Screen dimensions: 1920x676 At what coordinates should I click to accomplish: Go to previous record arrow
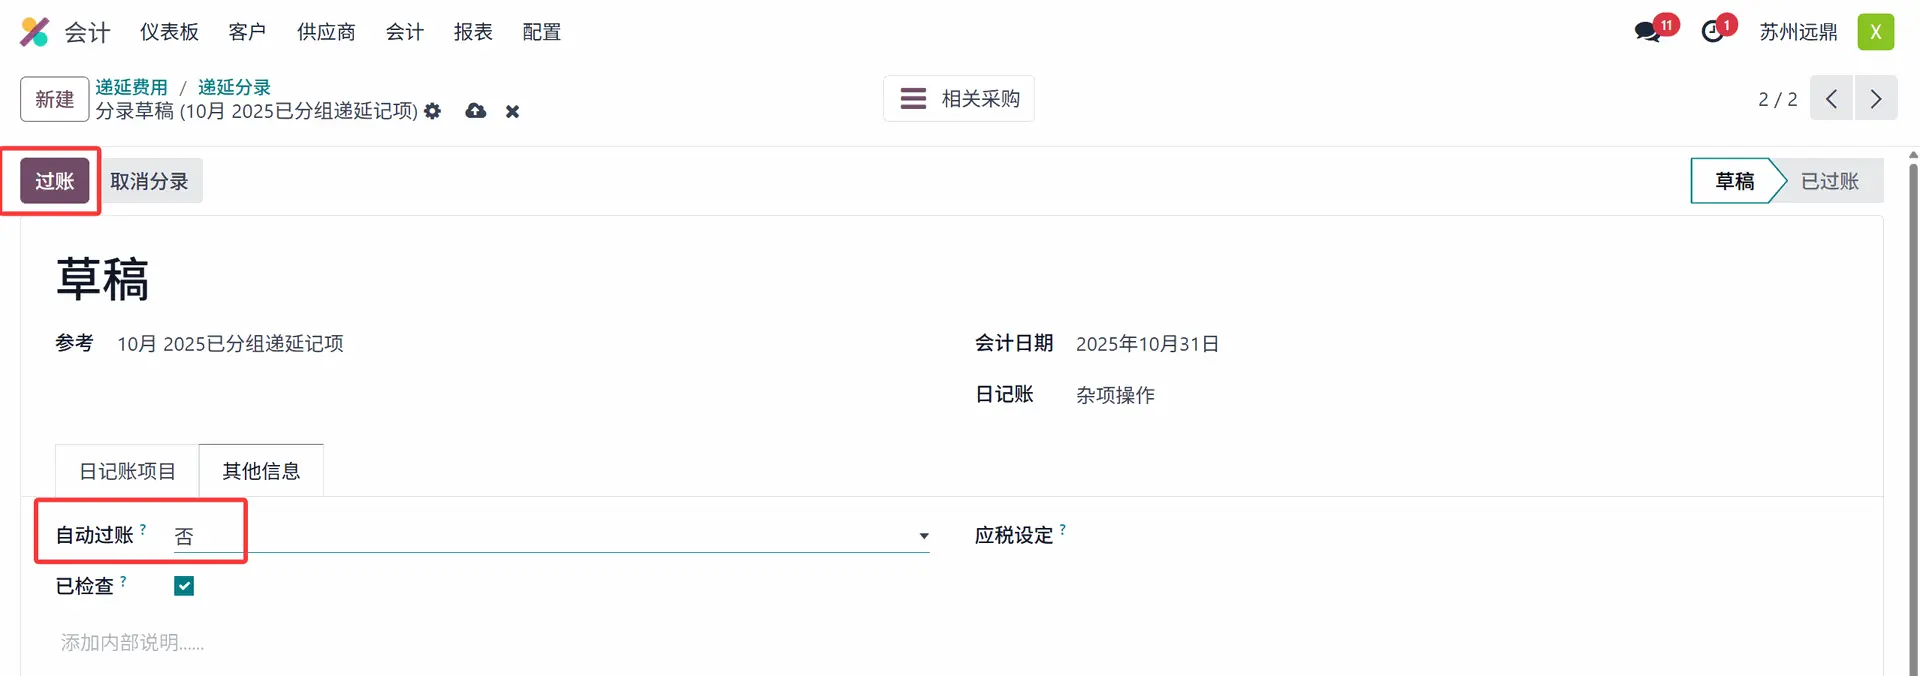pos(1831,99)
